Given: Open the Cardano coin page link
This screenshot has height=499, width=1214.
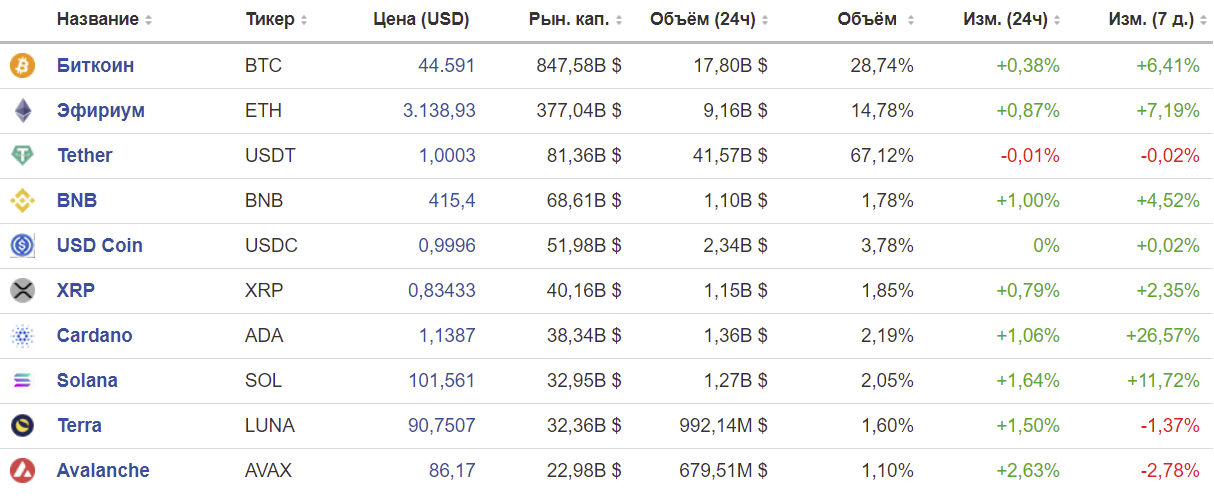Looking at the screenshot, I should coord(95,336).
